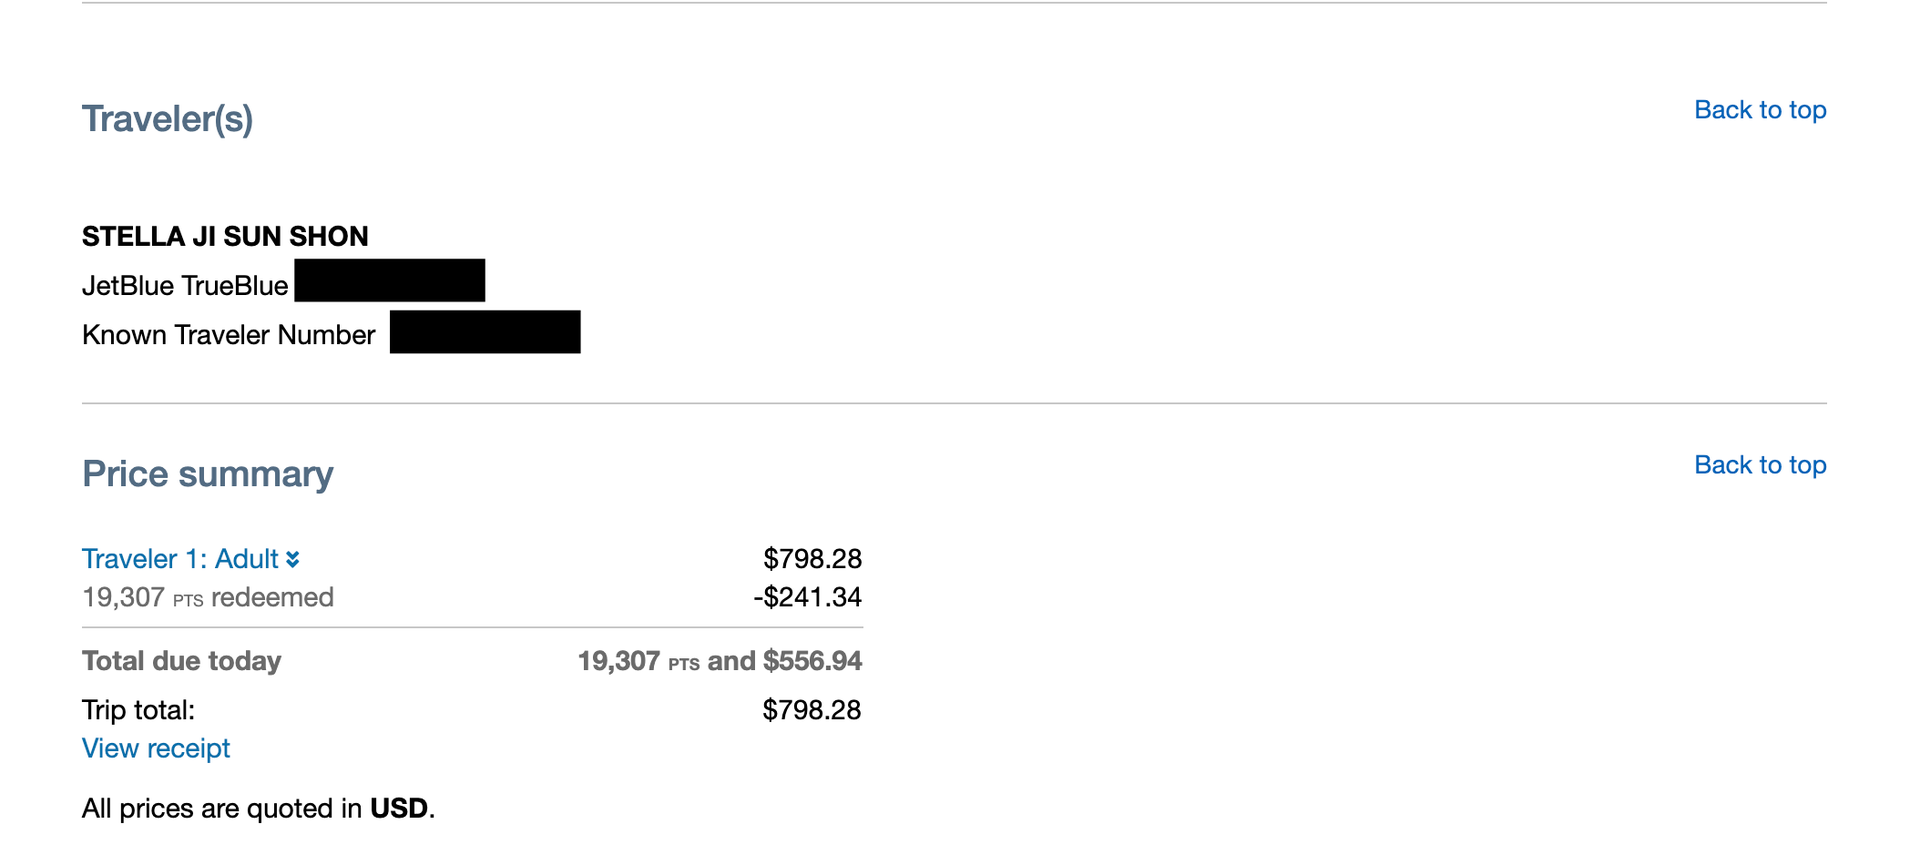Click the 19,307 pts redeemed line
Screen dimensions: 1920x865
208,597
